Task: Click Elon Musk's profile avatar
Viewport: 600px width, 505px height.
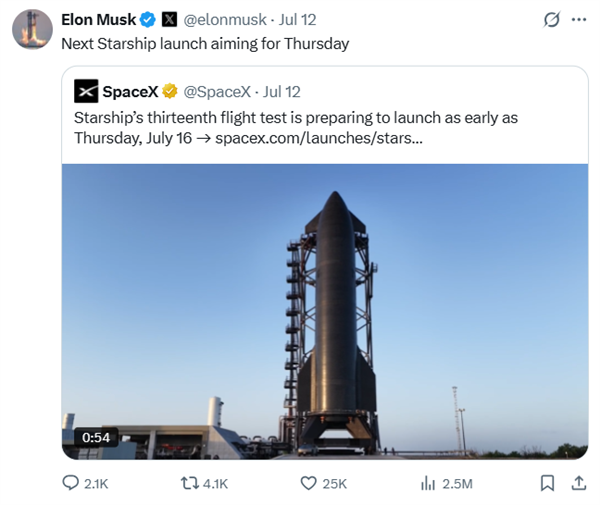Action: [x=33, y=29]
